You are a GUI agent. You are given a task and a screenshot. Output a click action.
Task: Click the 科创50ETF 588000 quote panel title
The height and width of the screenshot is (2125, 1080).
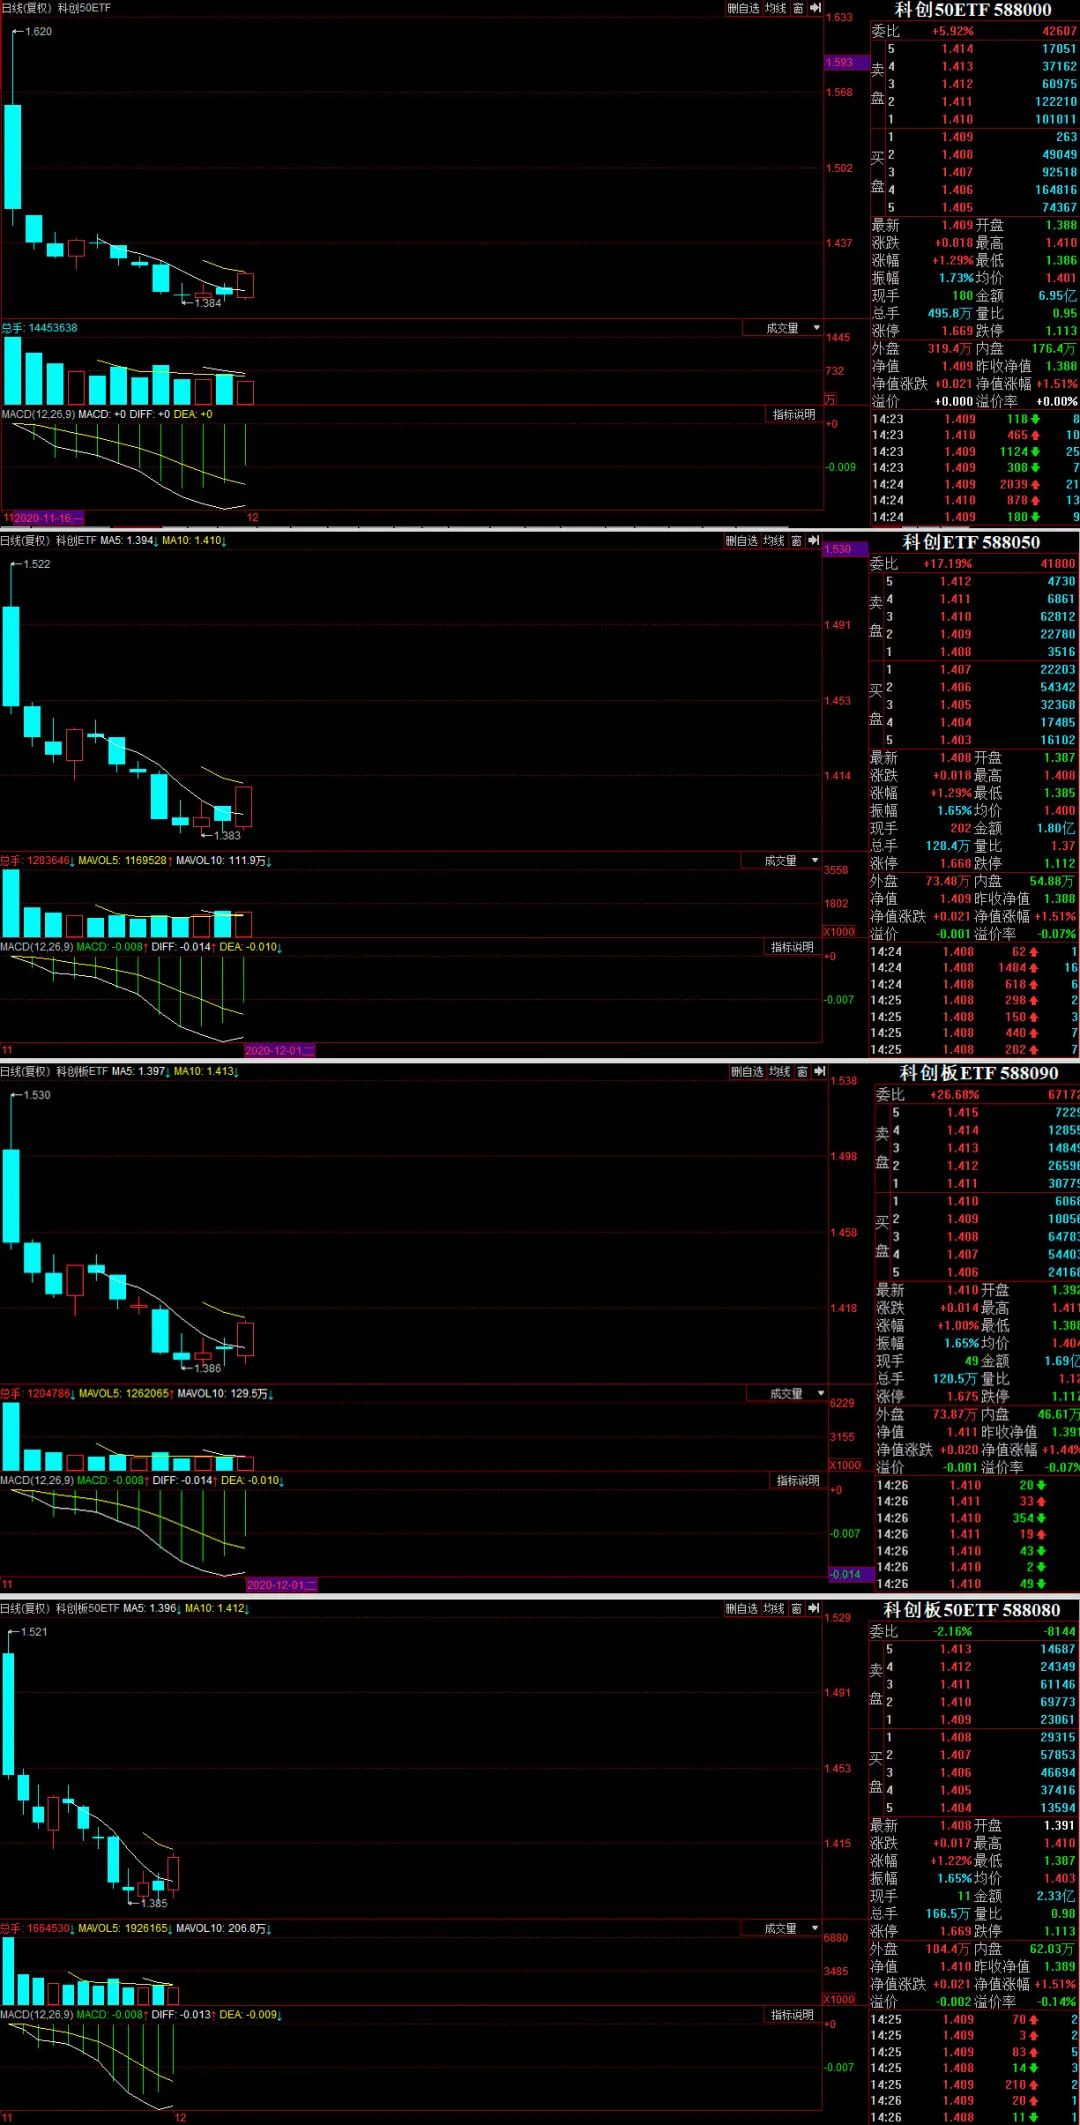point(974,10)
